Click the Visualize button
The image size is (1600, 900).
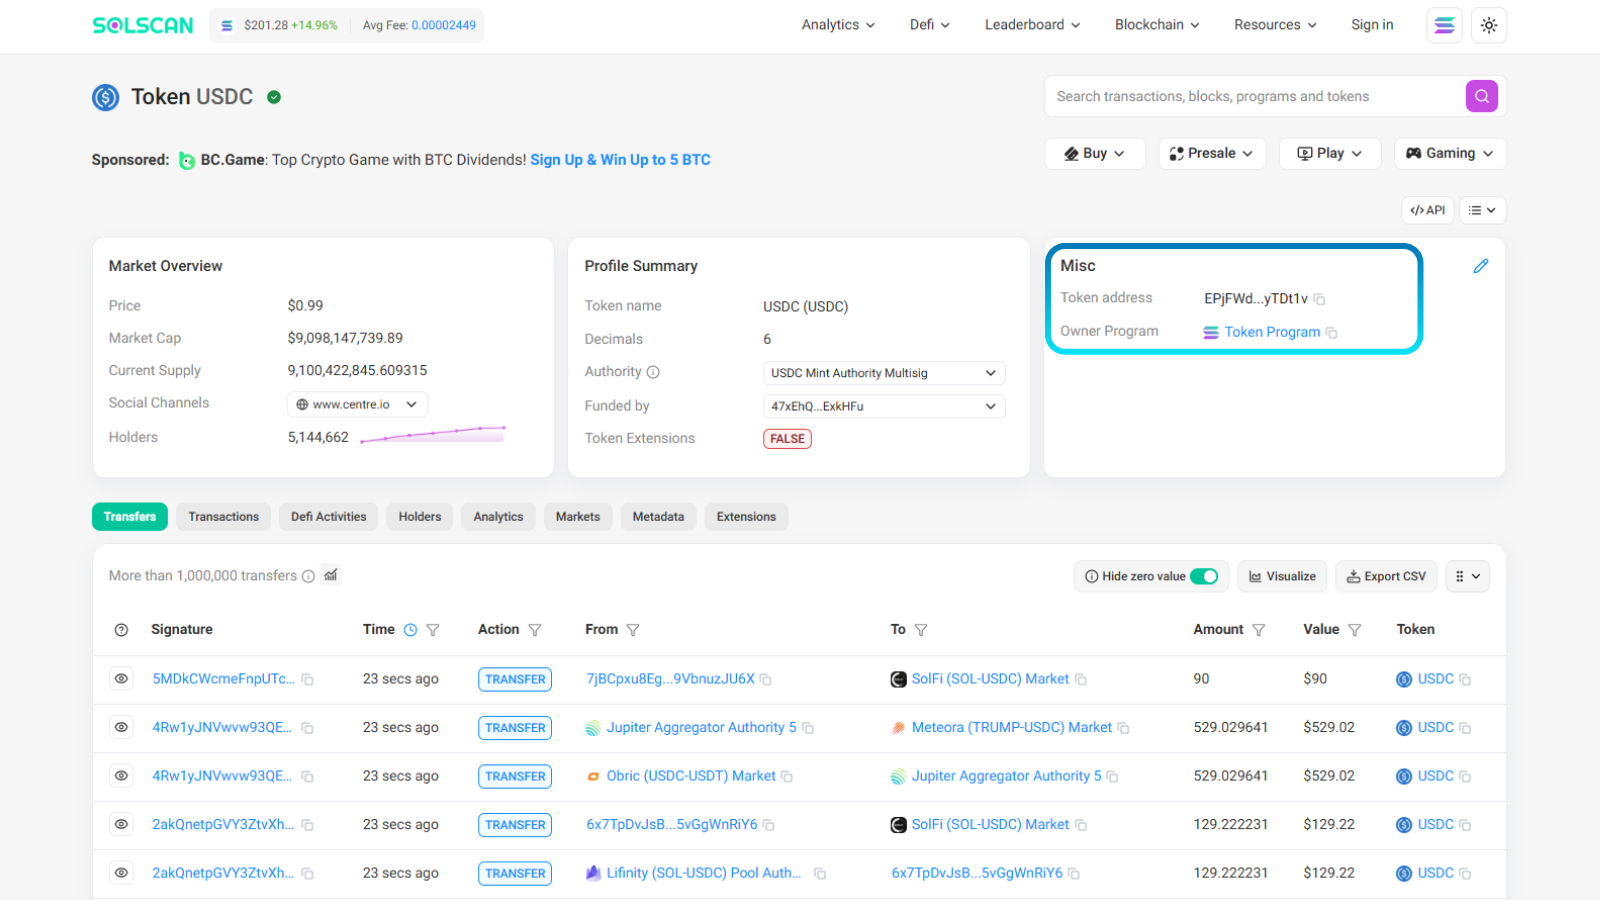pos(1282,576)
